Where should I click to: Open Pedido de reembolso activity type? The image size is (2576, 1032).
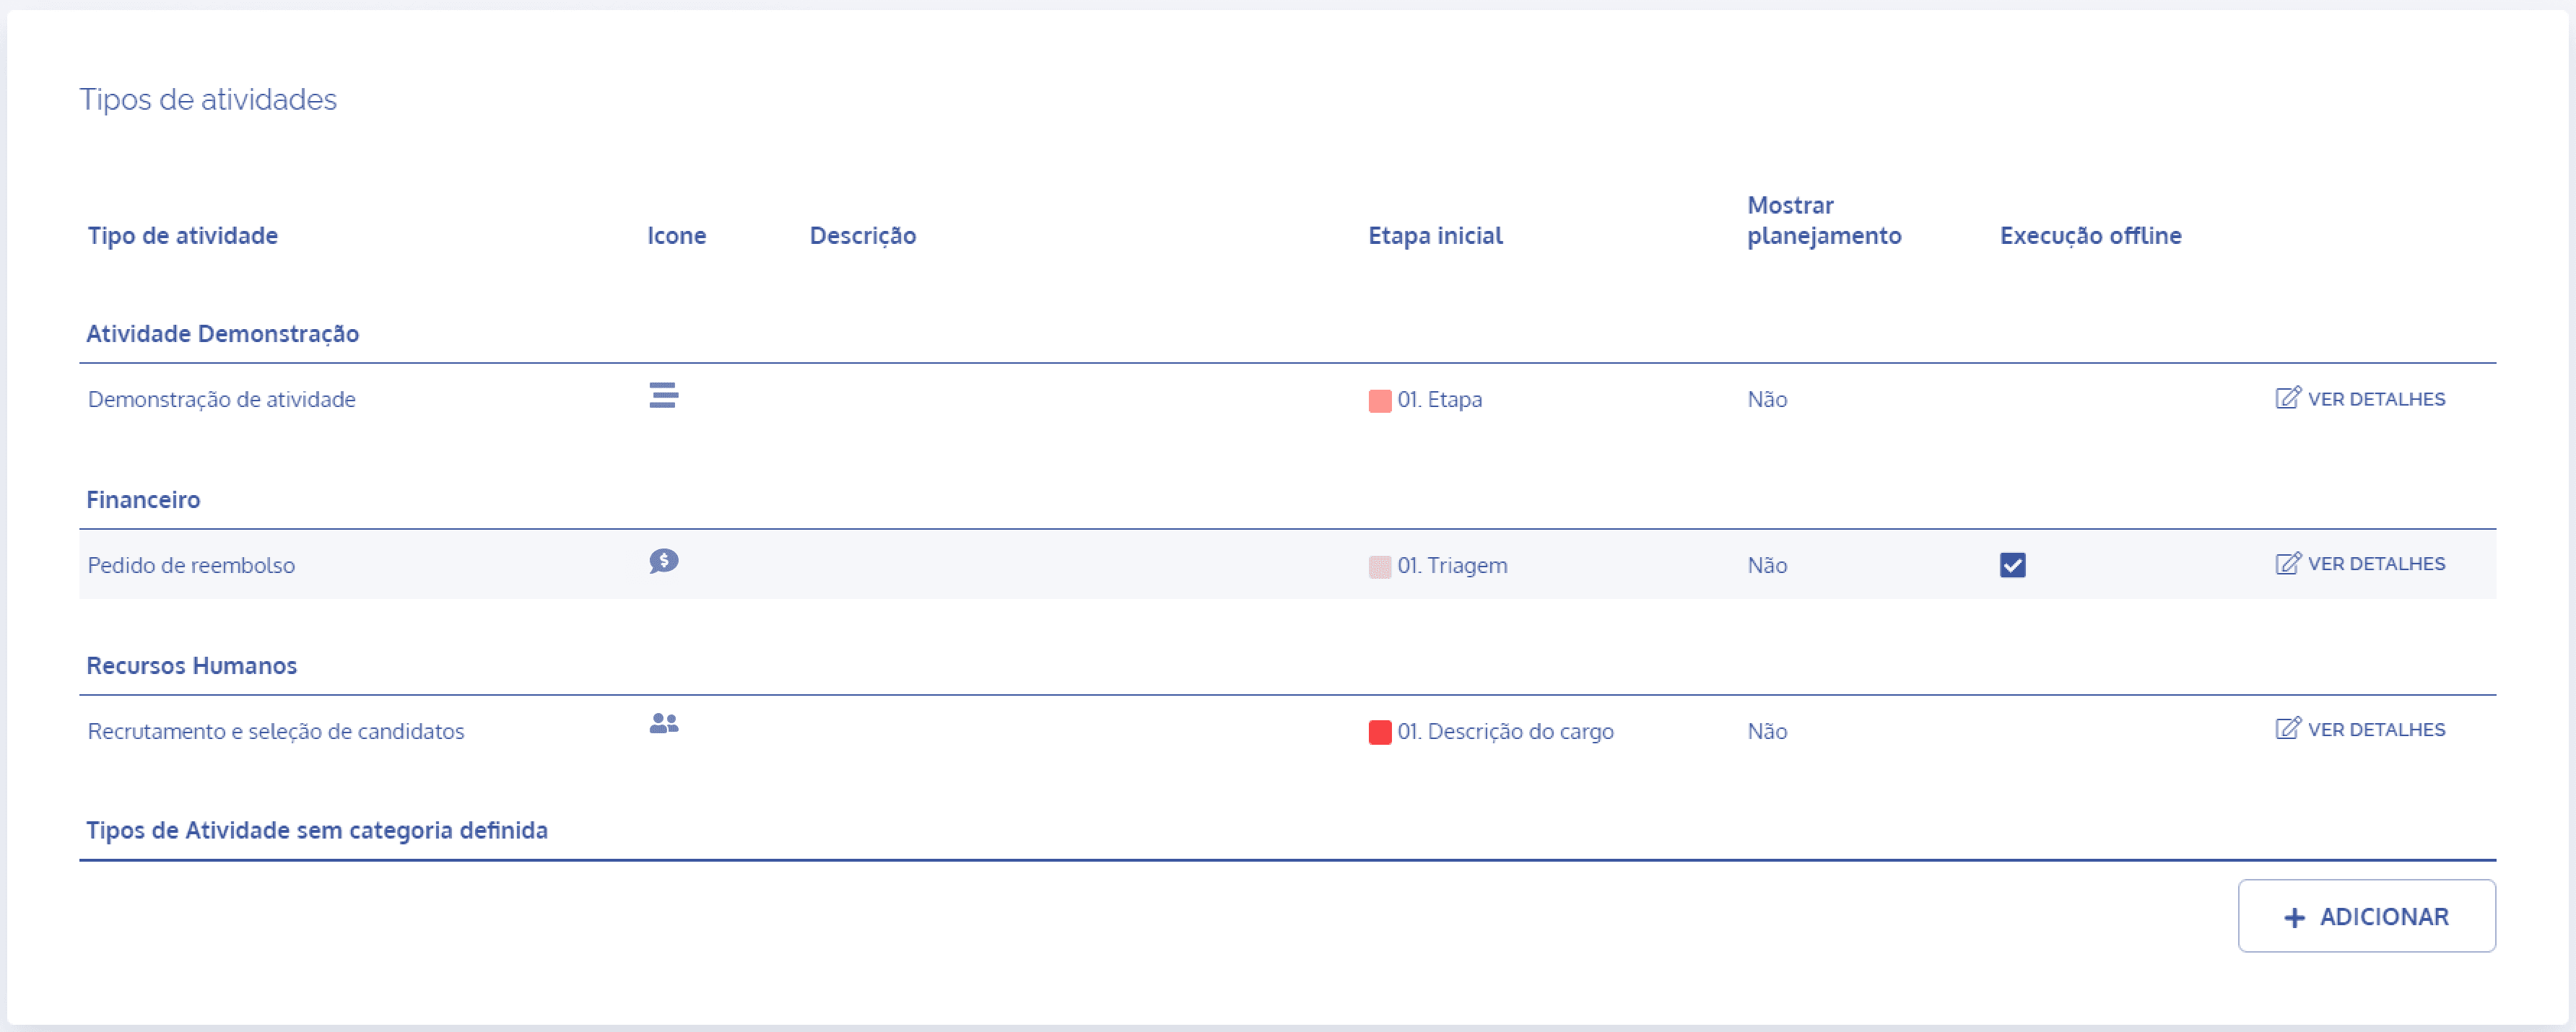coord(191,566)
